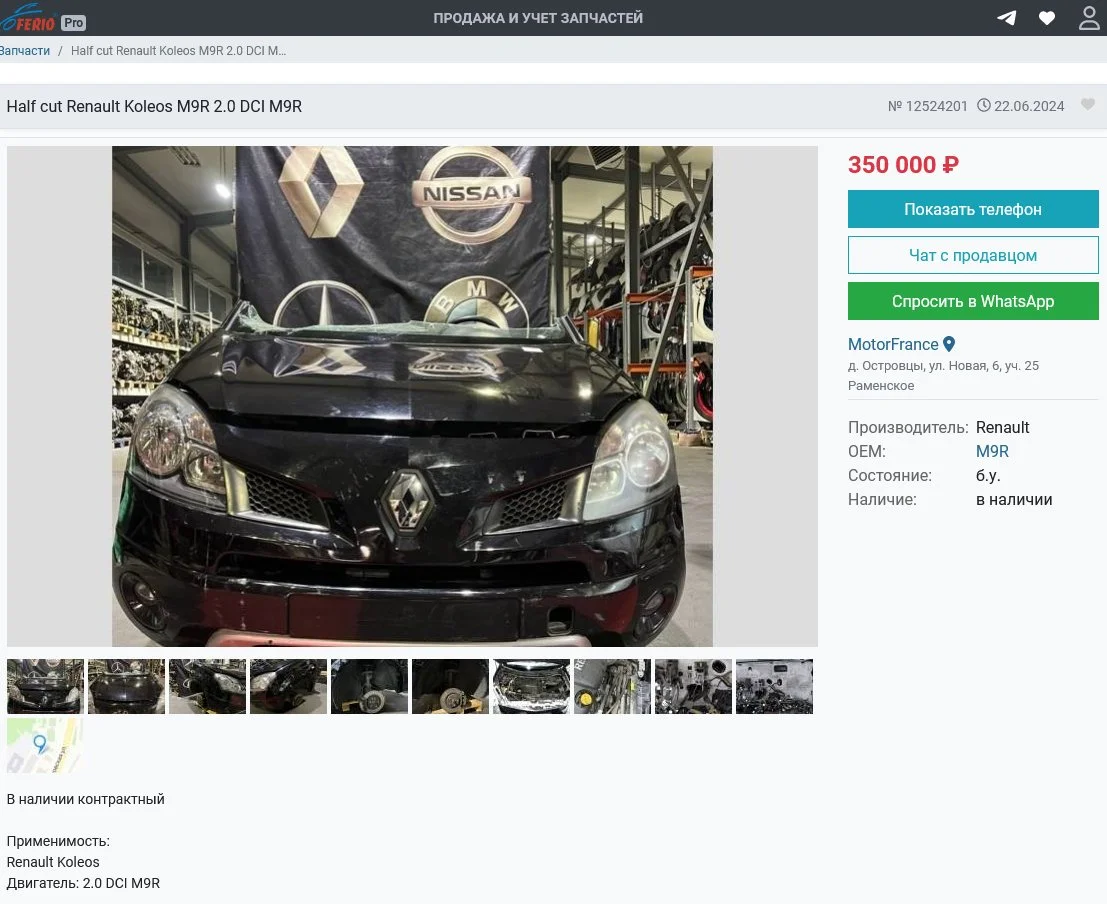This screenshot has width=1107, height=904.
Task: Select third thumbnail showing side headlight
Action: point(208,686)
